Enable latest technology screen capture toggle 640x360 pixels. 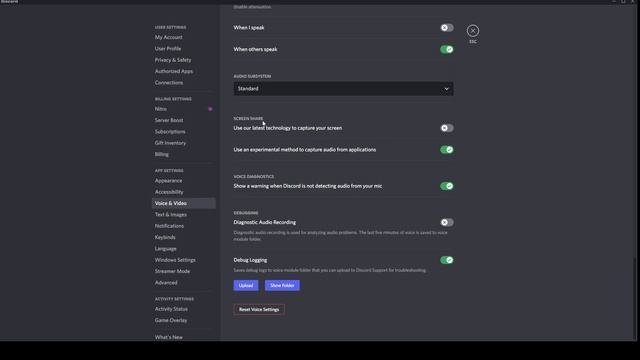447,128
